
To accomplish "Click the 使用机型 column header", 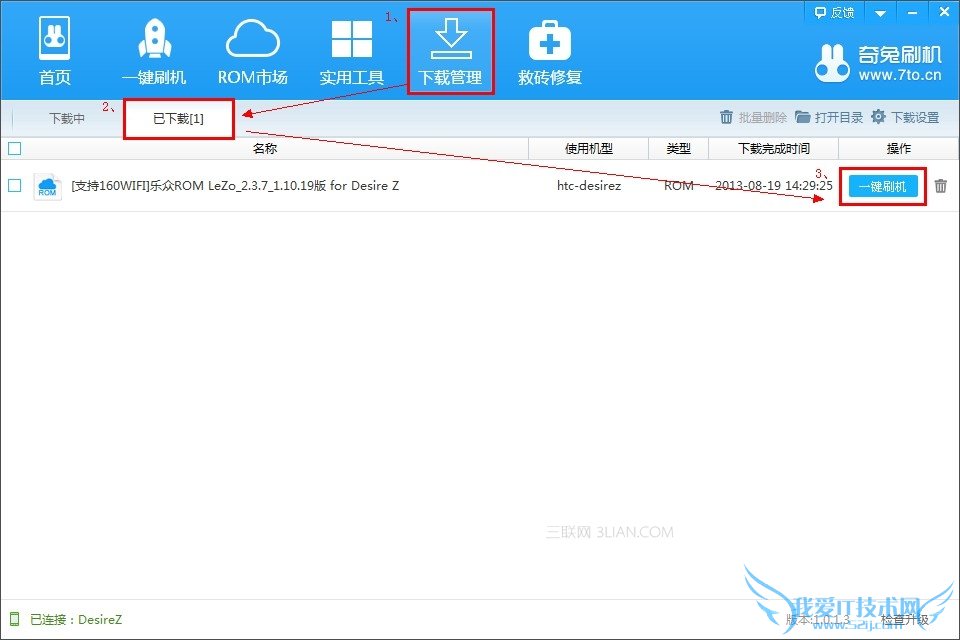I will pos(588,148).
